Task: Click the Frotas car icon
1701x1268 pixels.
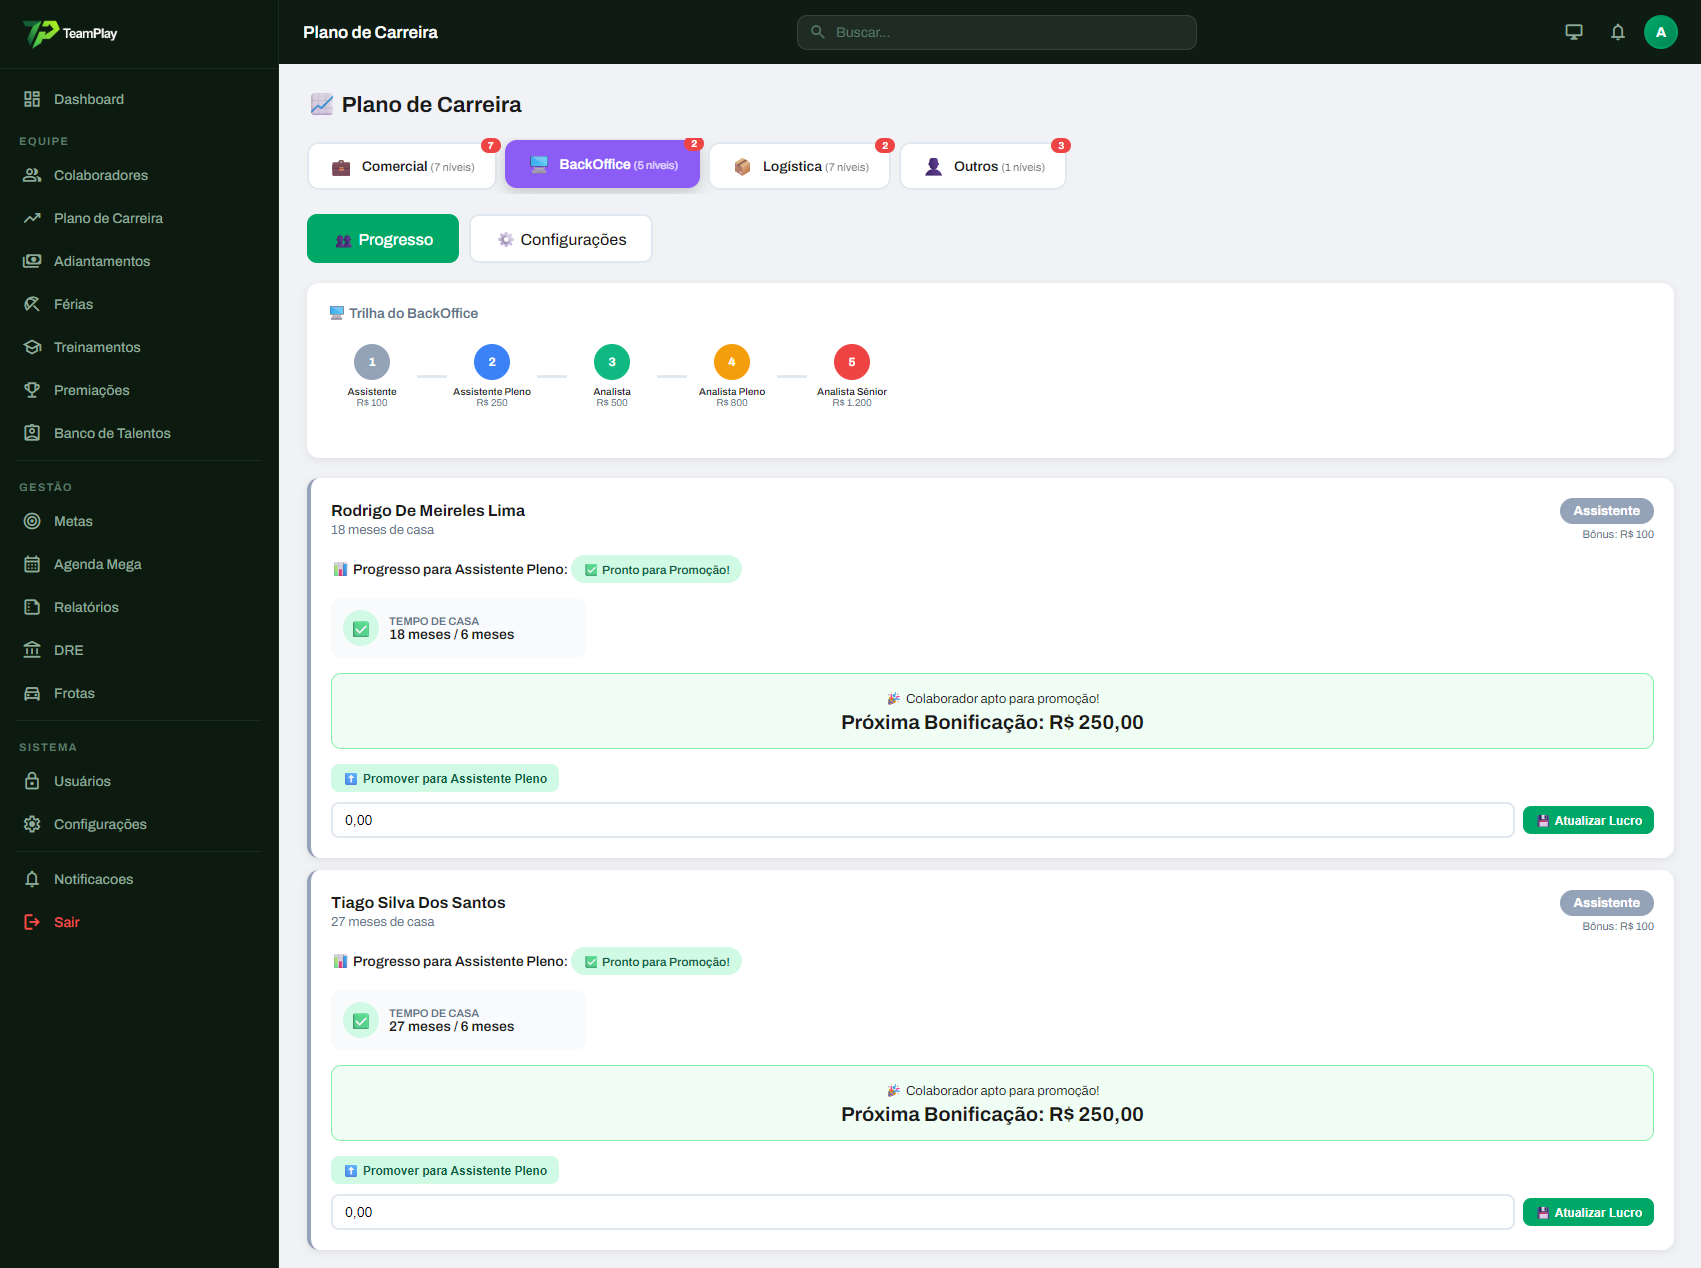Action: pyautogui.click(x=32, y=693)
